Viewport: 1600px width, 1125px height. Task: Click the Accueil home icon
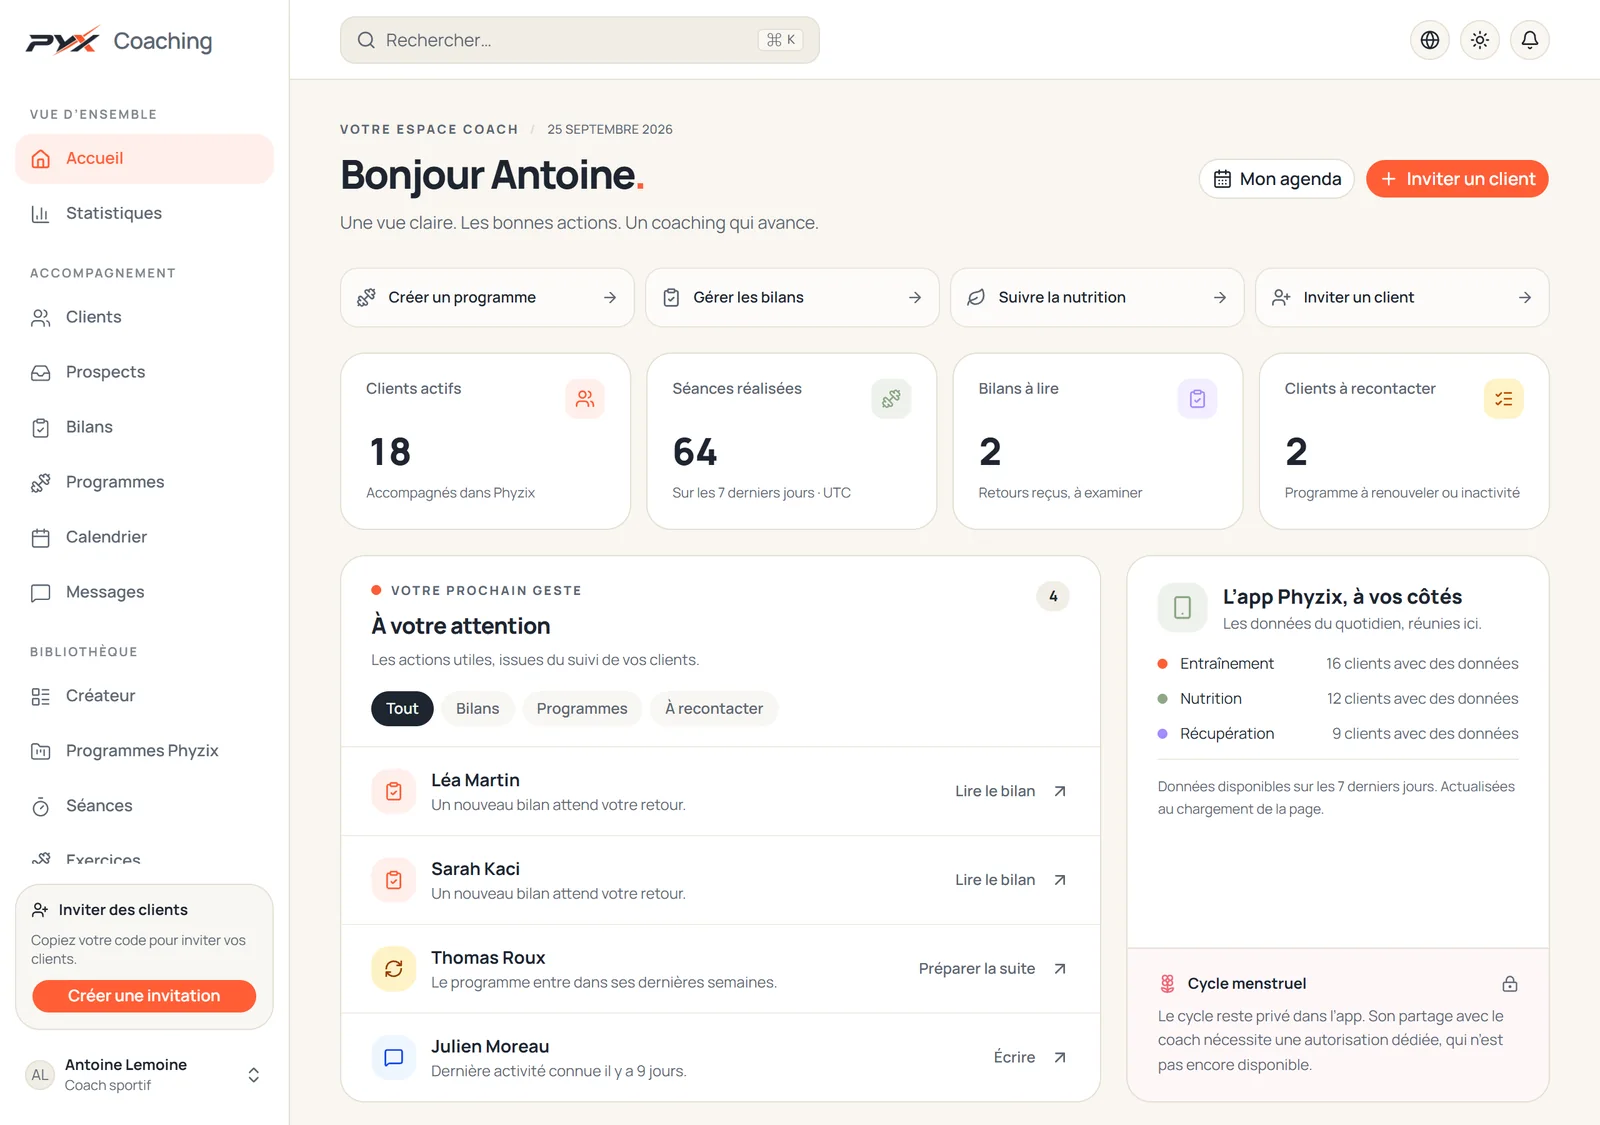pos(41,159)
